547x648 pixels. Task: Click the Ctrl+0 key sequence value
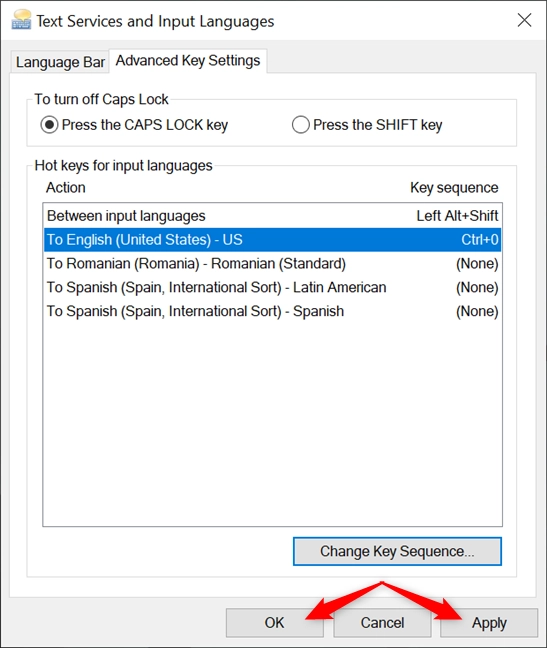pyautogui.click(x=480, y=240)
